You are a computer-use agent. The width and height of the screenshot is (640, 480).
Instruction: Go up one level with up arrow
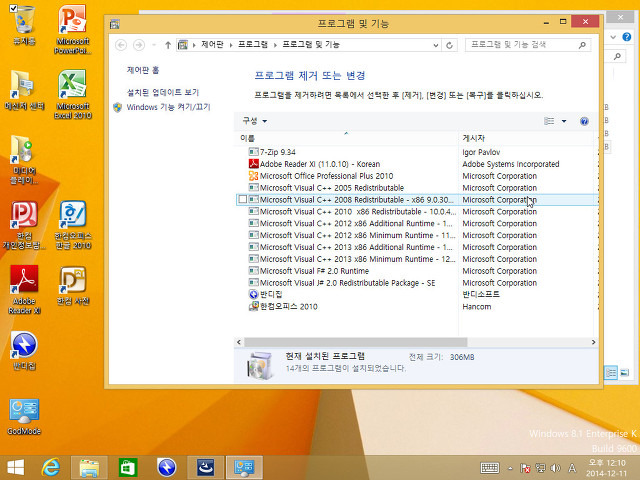coord(168,45)
